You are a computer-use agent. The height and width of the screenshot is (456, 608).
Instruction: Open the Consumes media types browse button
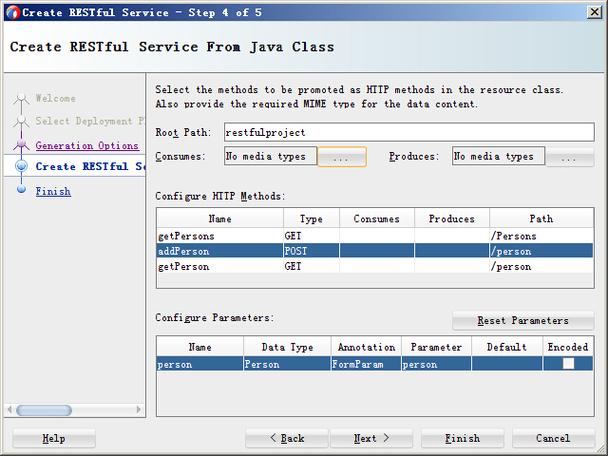tap(342, 157)
